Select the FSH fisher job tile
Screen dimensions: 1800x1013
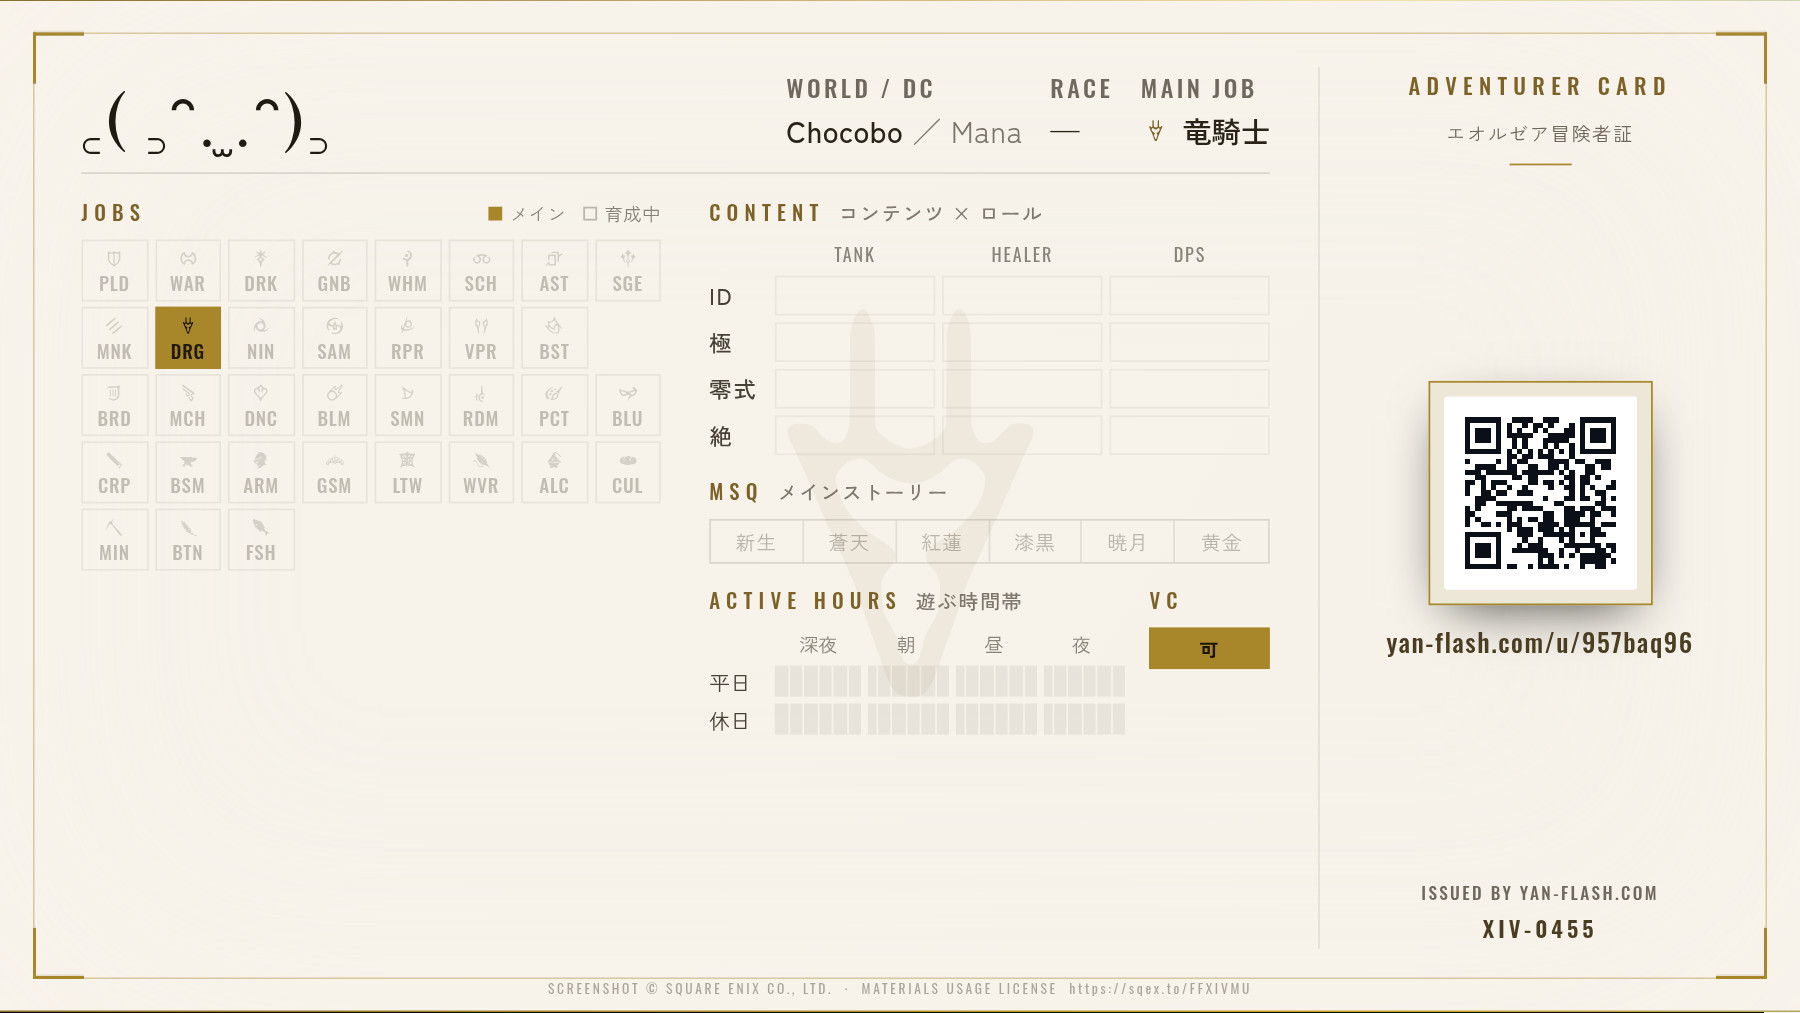pos(261,540)
